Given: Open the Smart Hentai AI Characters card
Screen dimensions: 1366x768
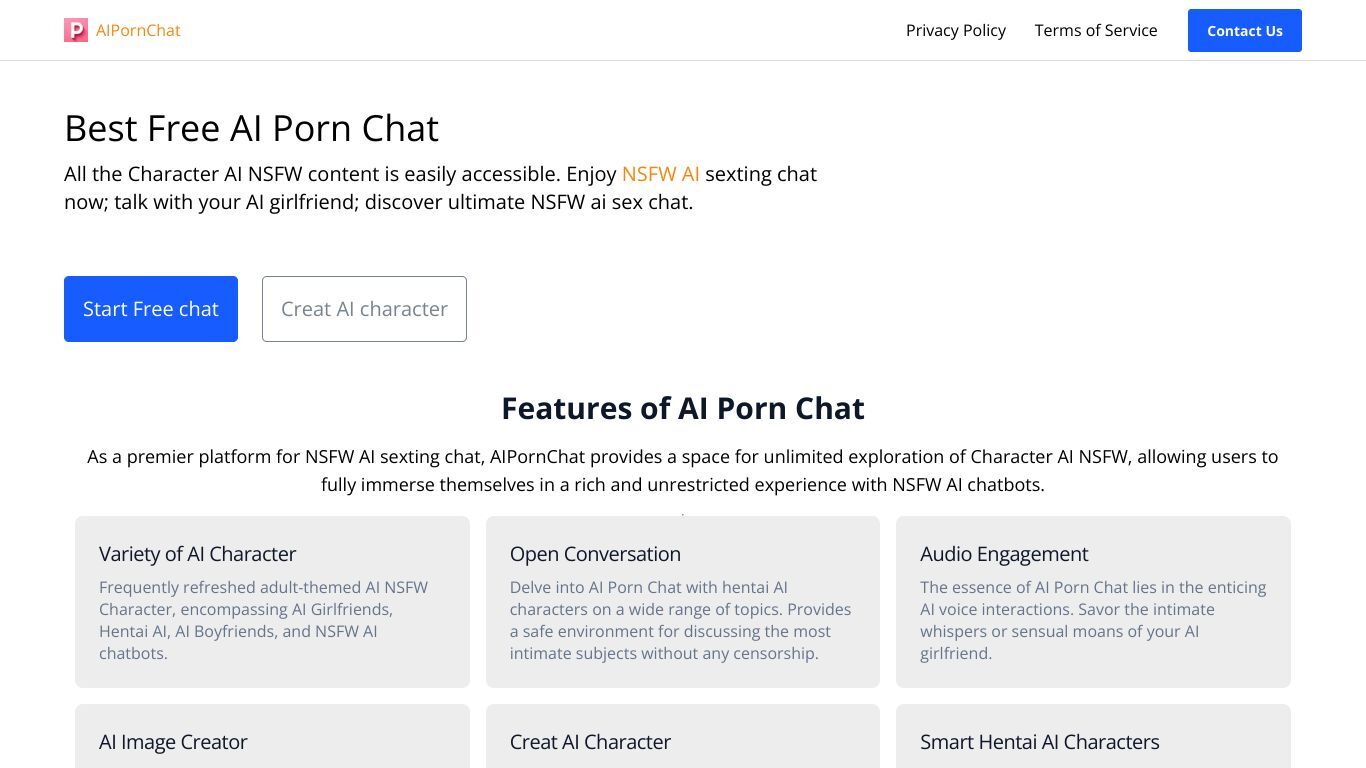Looking at the screenshot, I should point(1093,736).
